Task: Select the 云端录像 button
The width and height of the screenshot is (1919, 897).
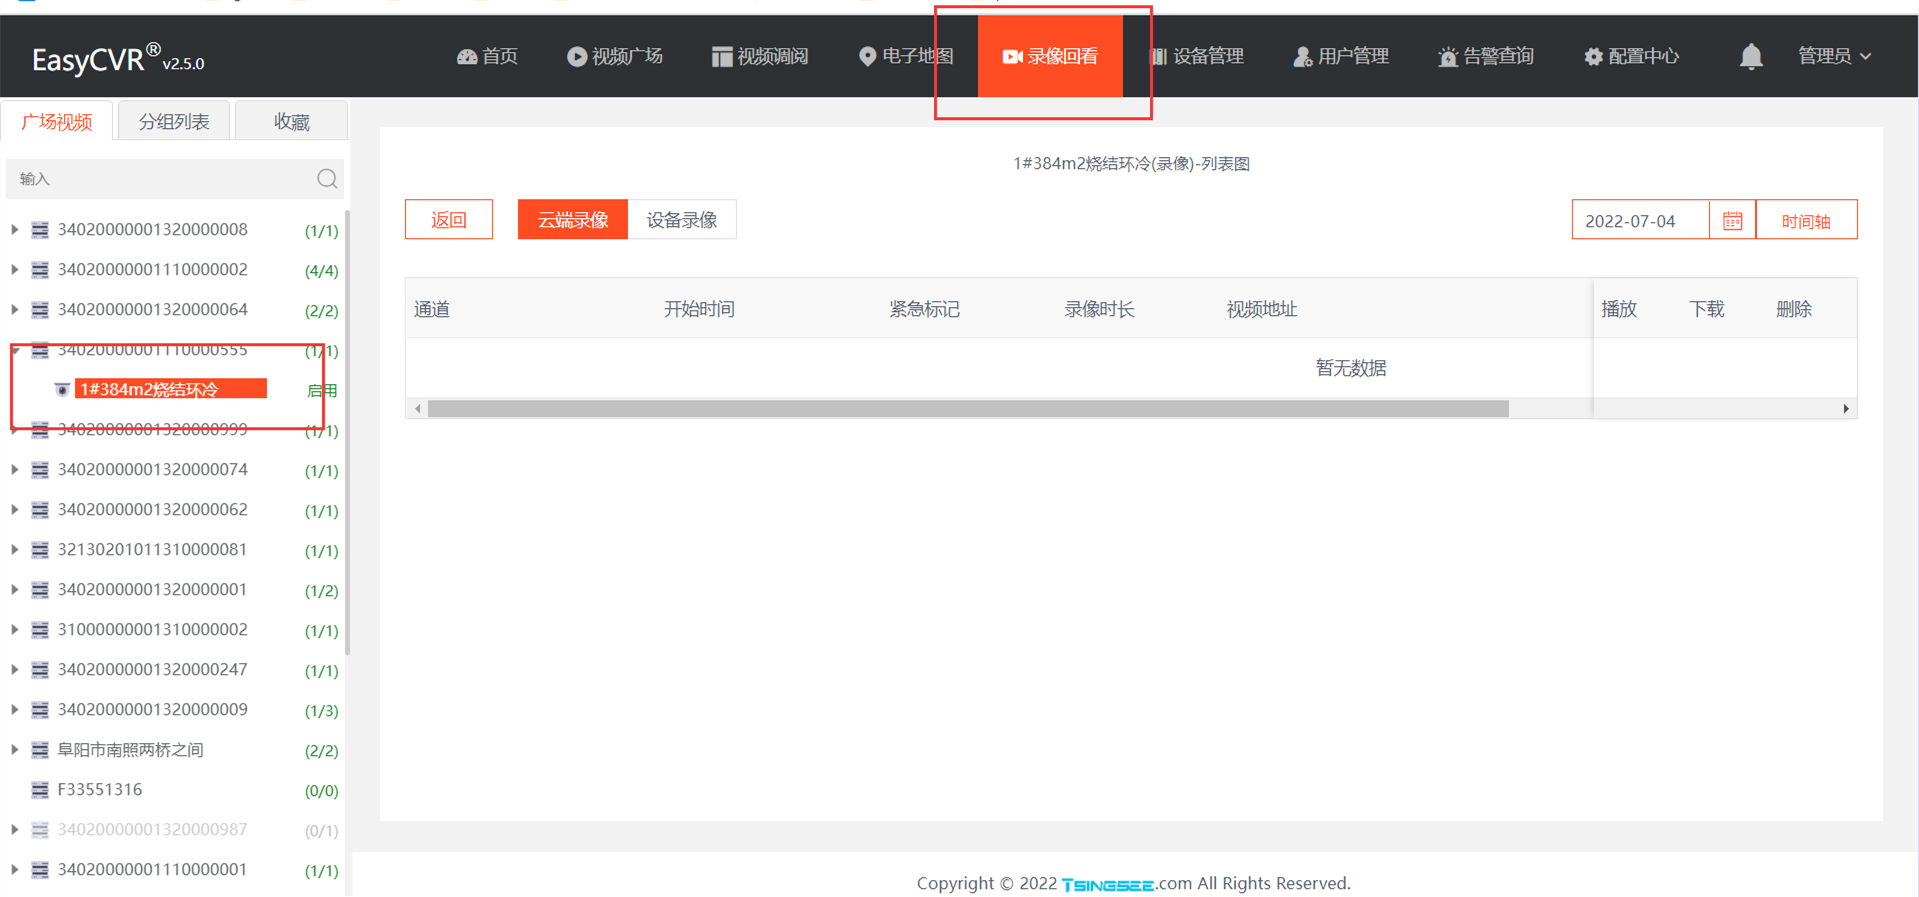Action: (573, 220)
